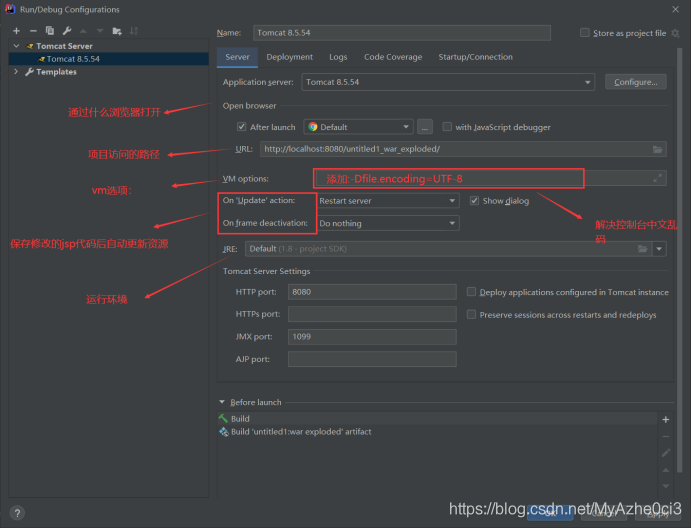Click the copy configuration icon

[x=49, y=31]
